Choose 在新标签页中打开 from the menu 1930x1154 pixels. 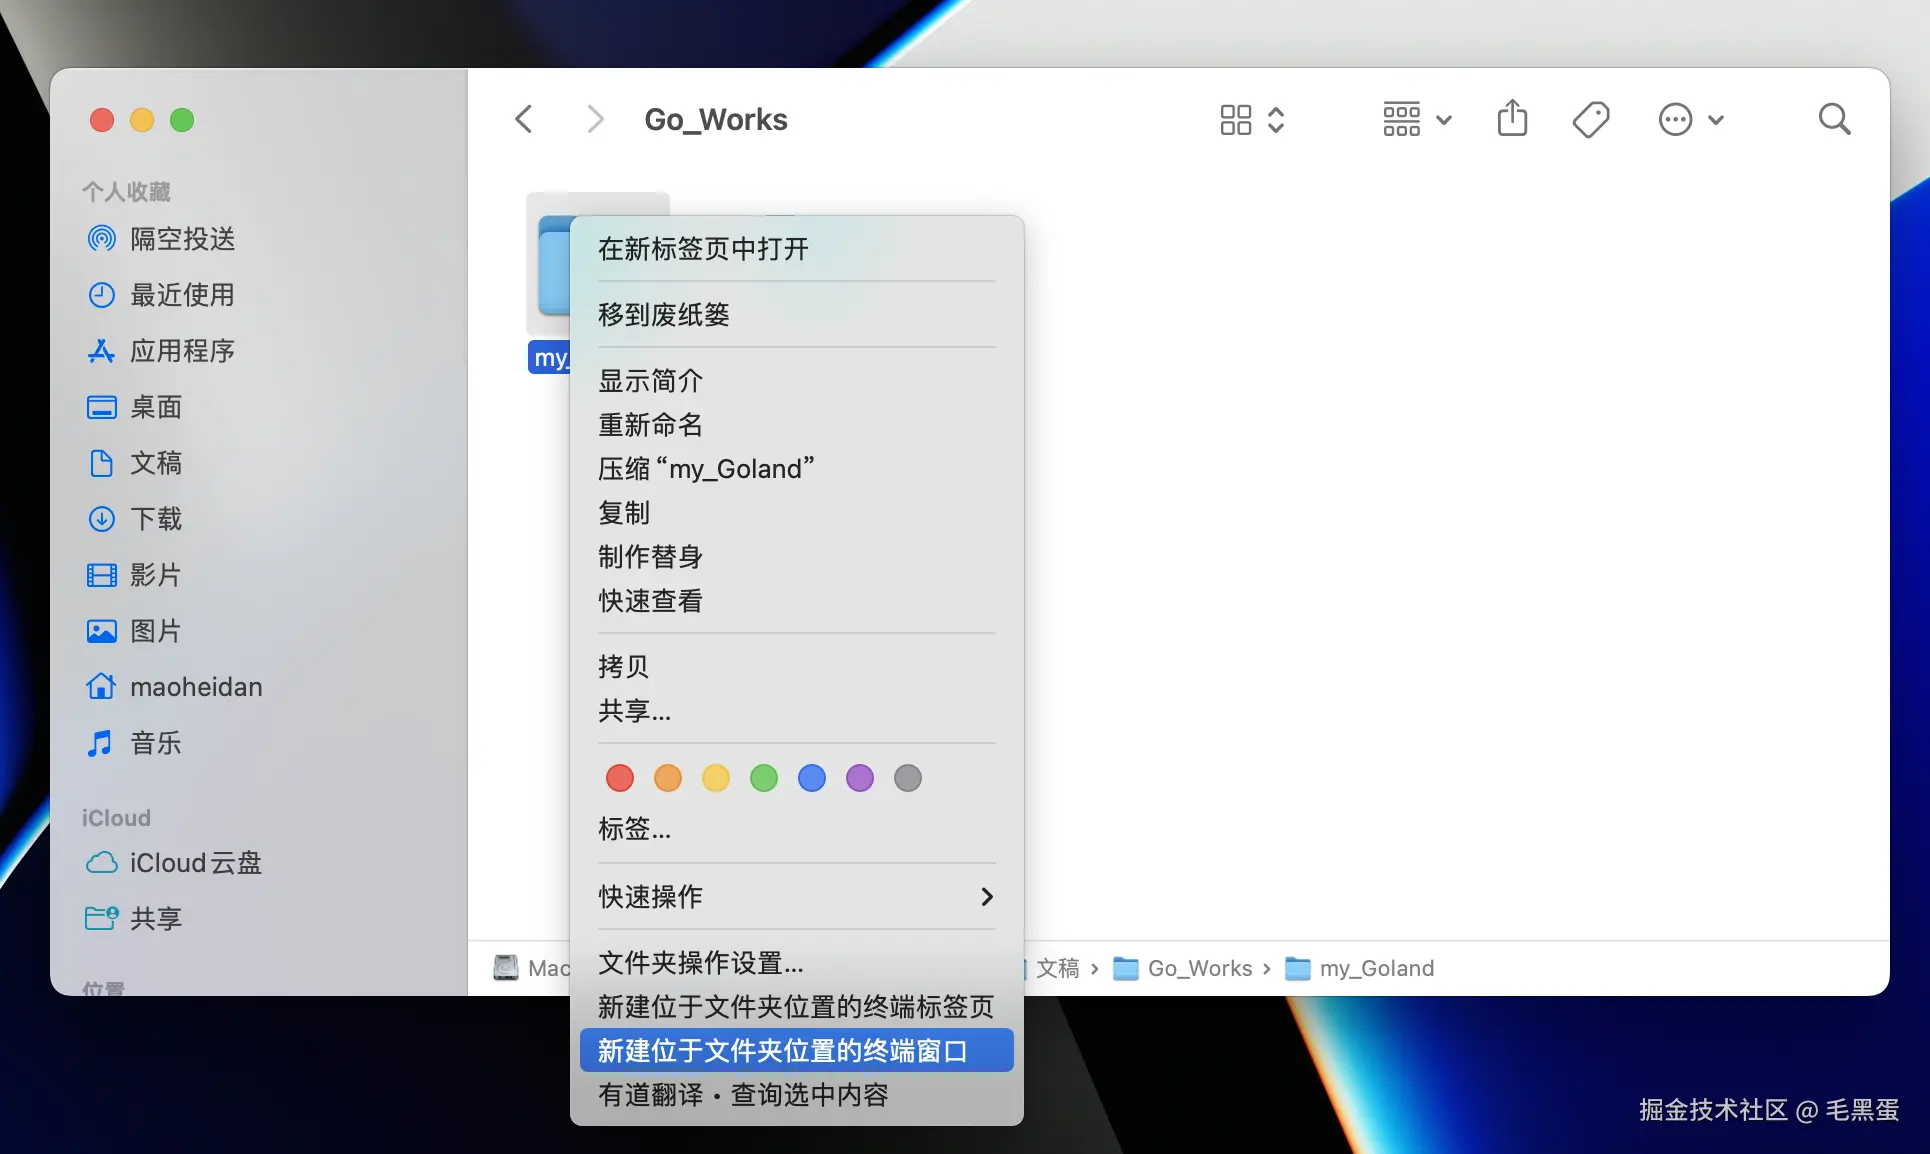[702, 249]
